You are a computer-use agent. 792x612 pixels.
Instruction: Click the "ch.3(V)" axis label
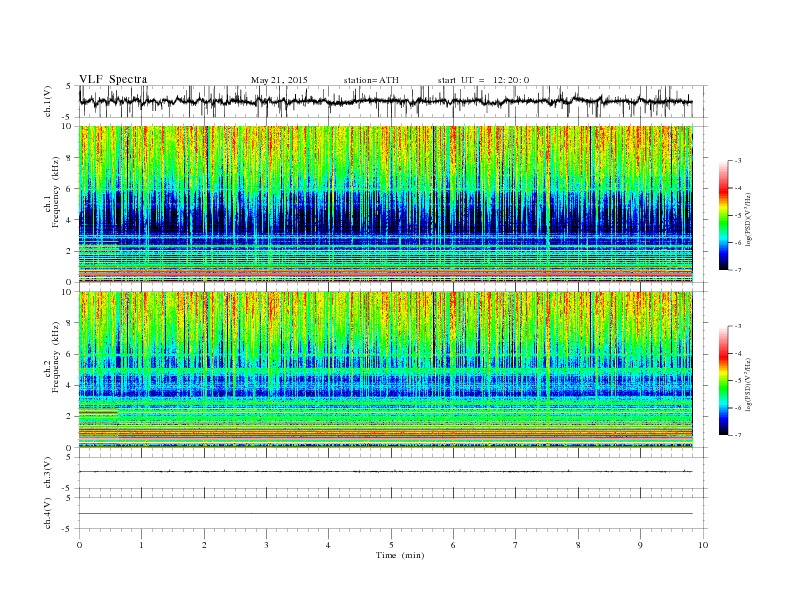pyautogui.click(x=48, y=473)
